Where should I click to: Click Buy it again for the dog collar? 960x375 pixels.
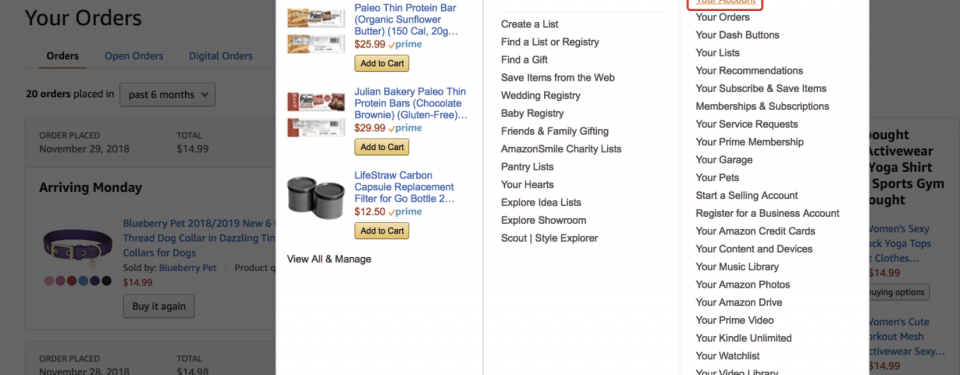tap(159, 306)
